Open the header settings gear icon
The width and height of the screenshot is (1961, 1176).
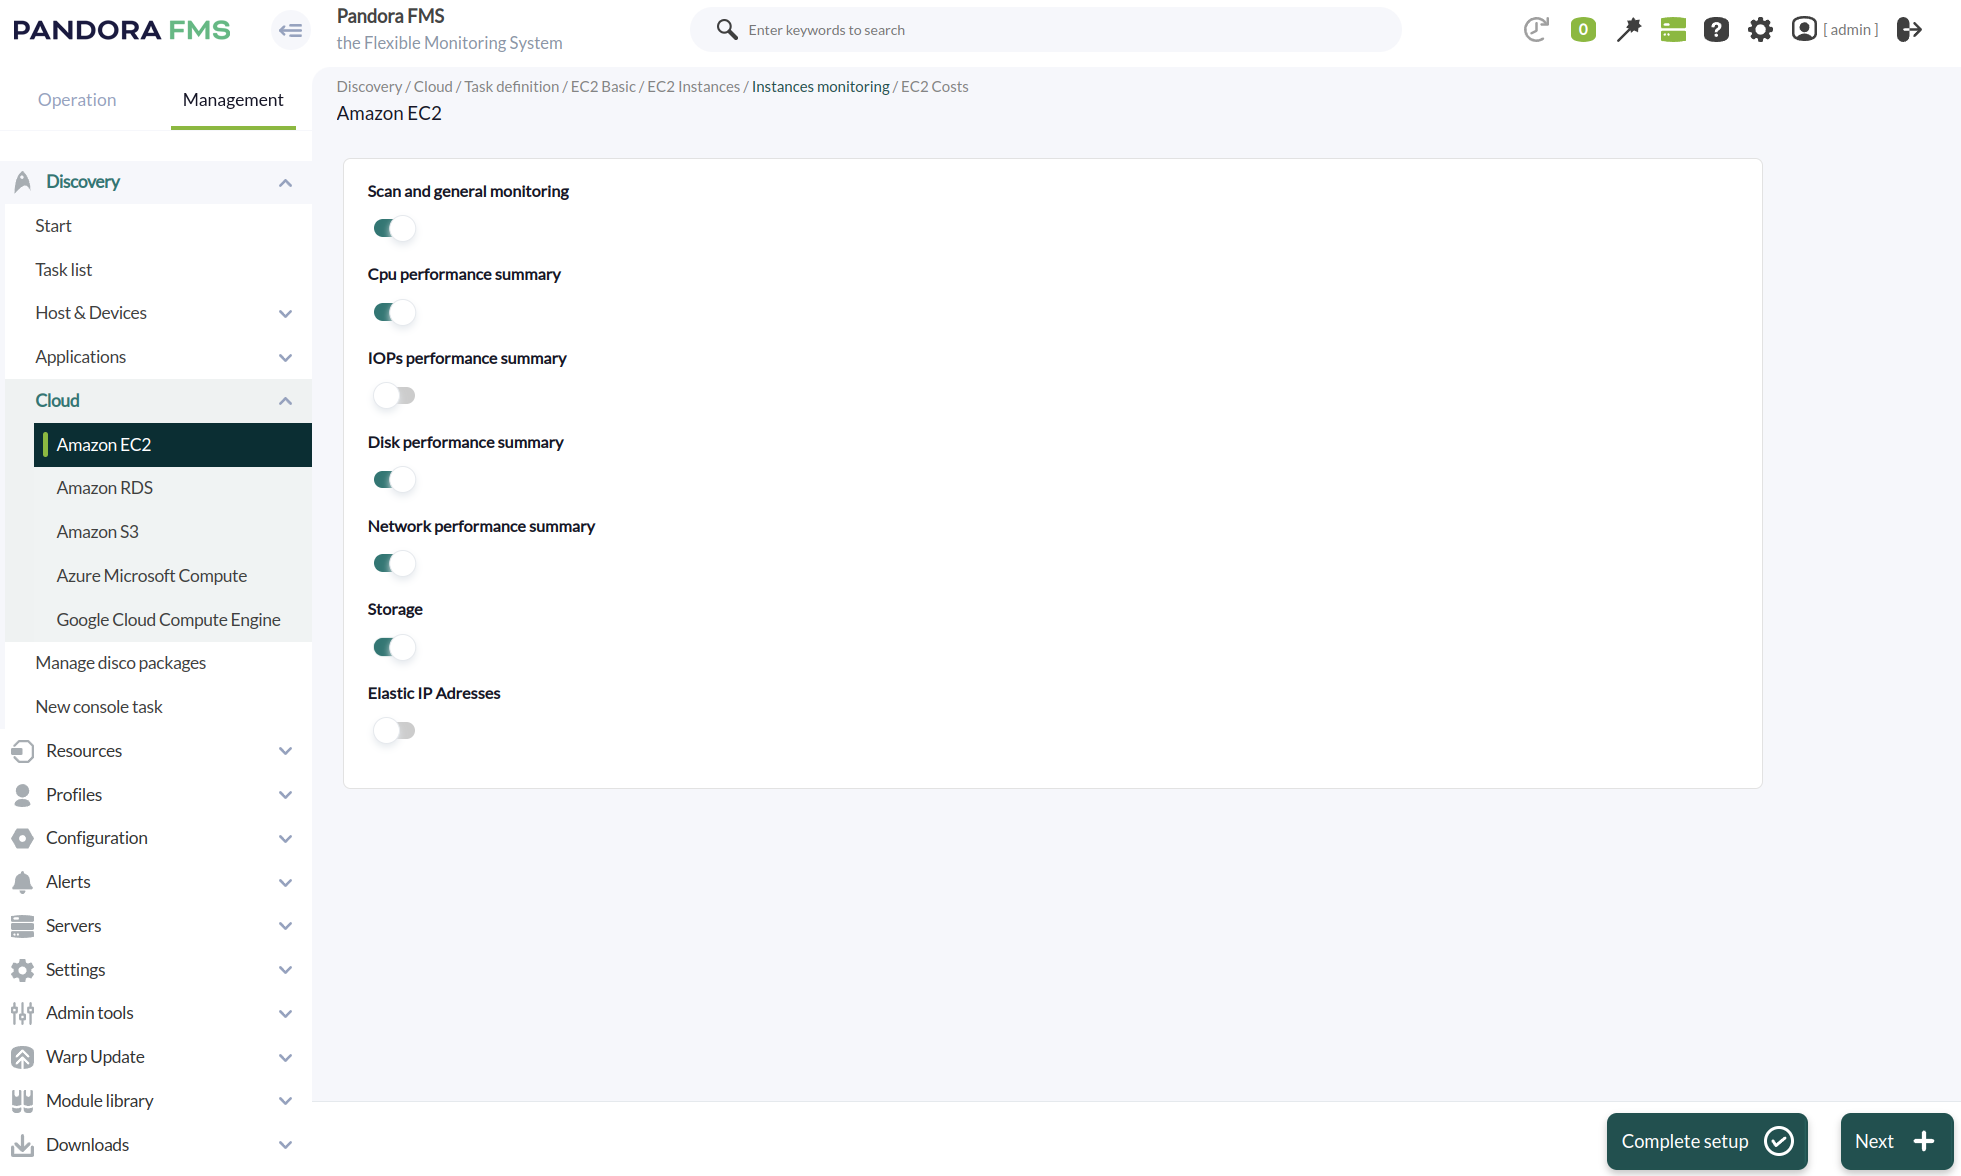pos(1760,30)
